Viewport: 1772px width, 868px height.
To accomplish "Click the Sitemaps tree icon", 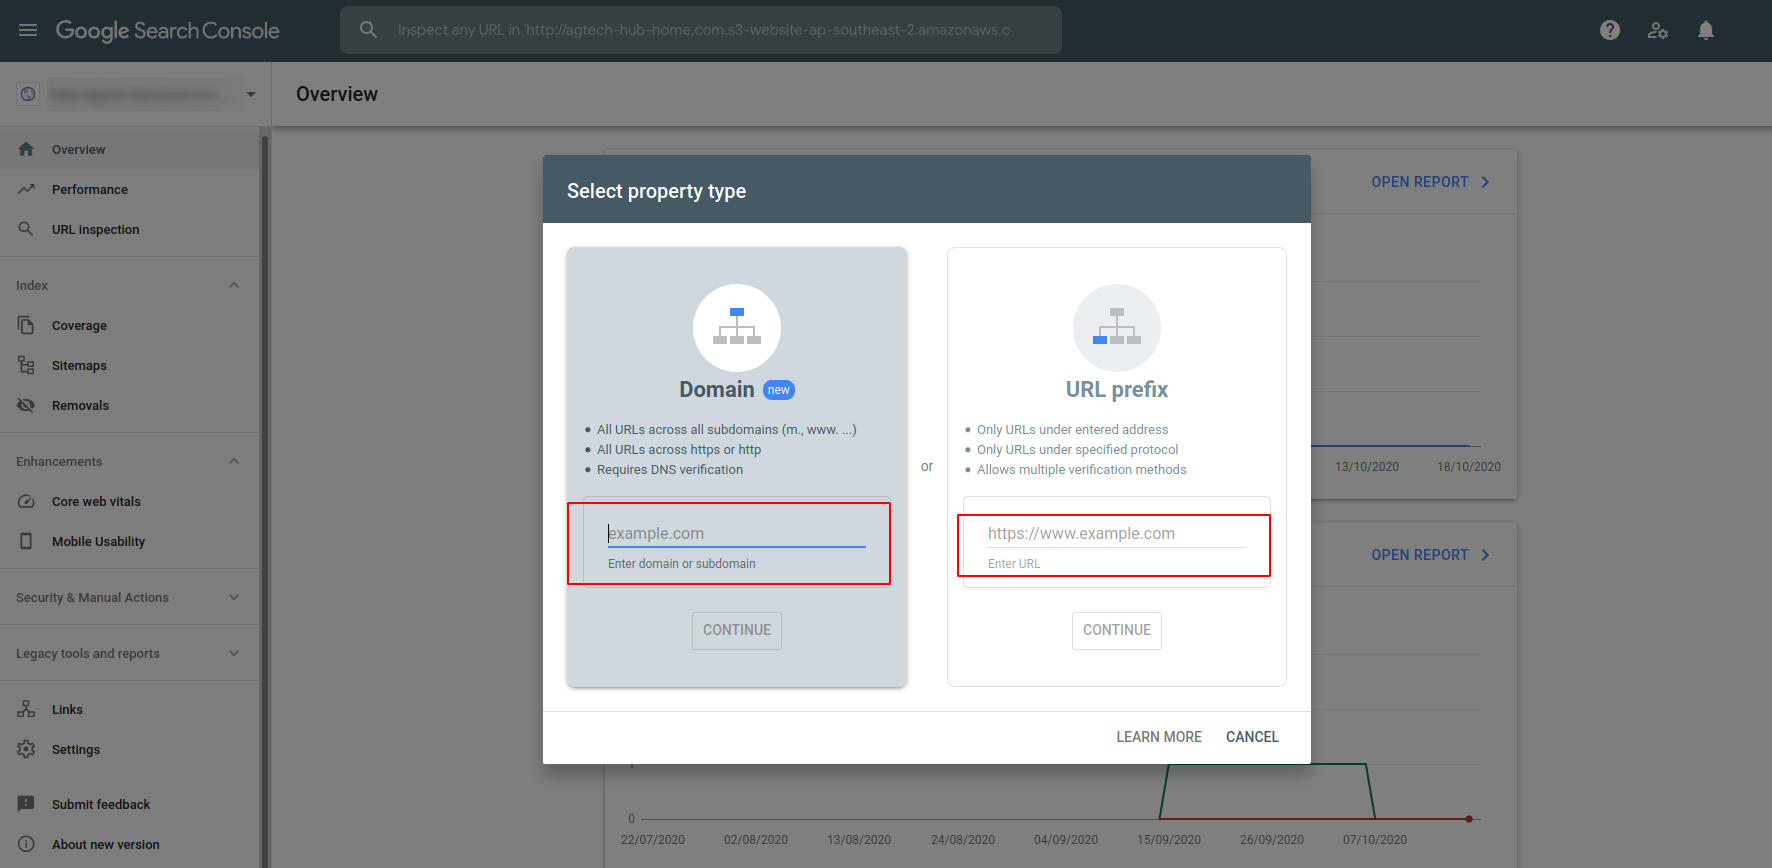I will point(26,365).
